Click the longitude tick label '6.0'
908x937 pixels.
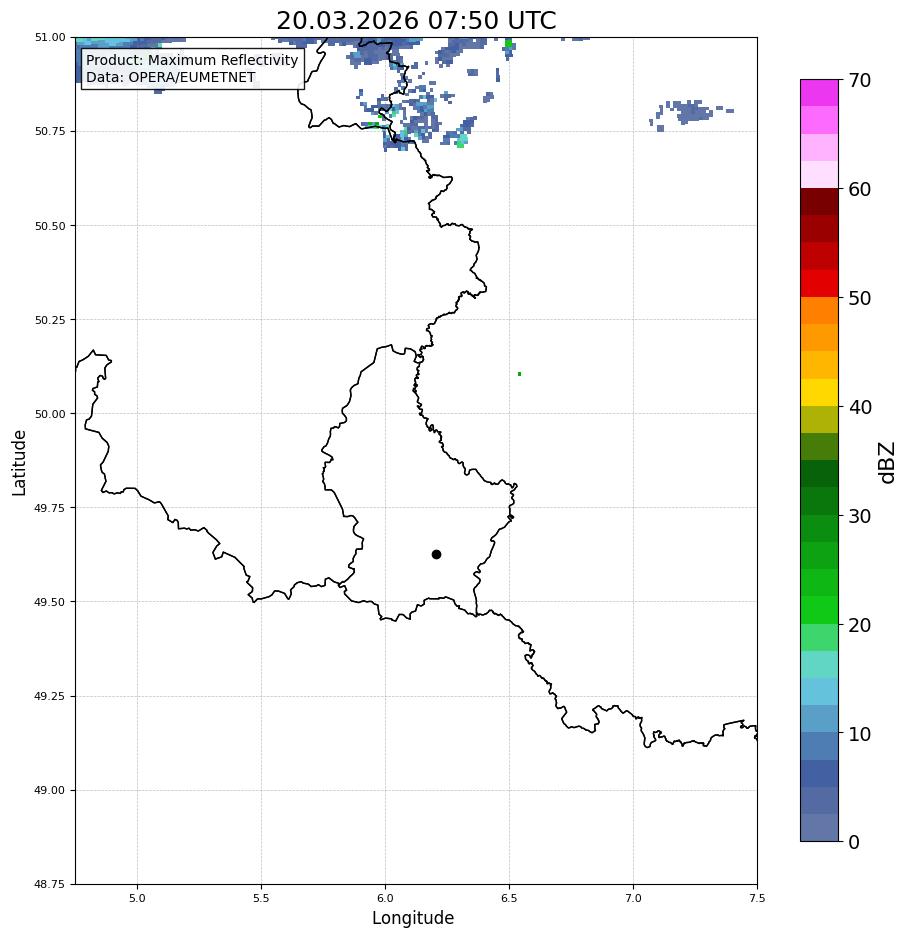point(386,898)
